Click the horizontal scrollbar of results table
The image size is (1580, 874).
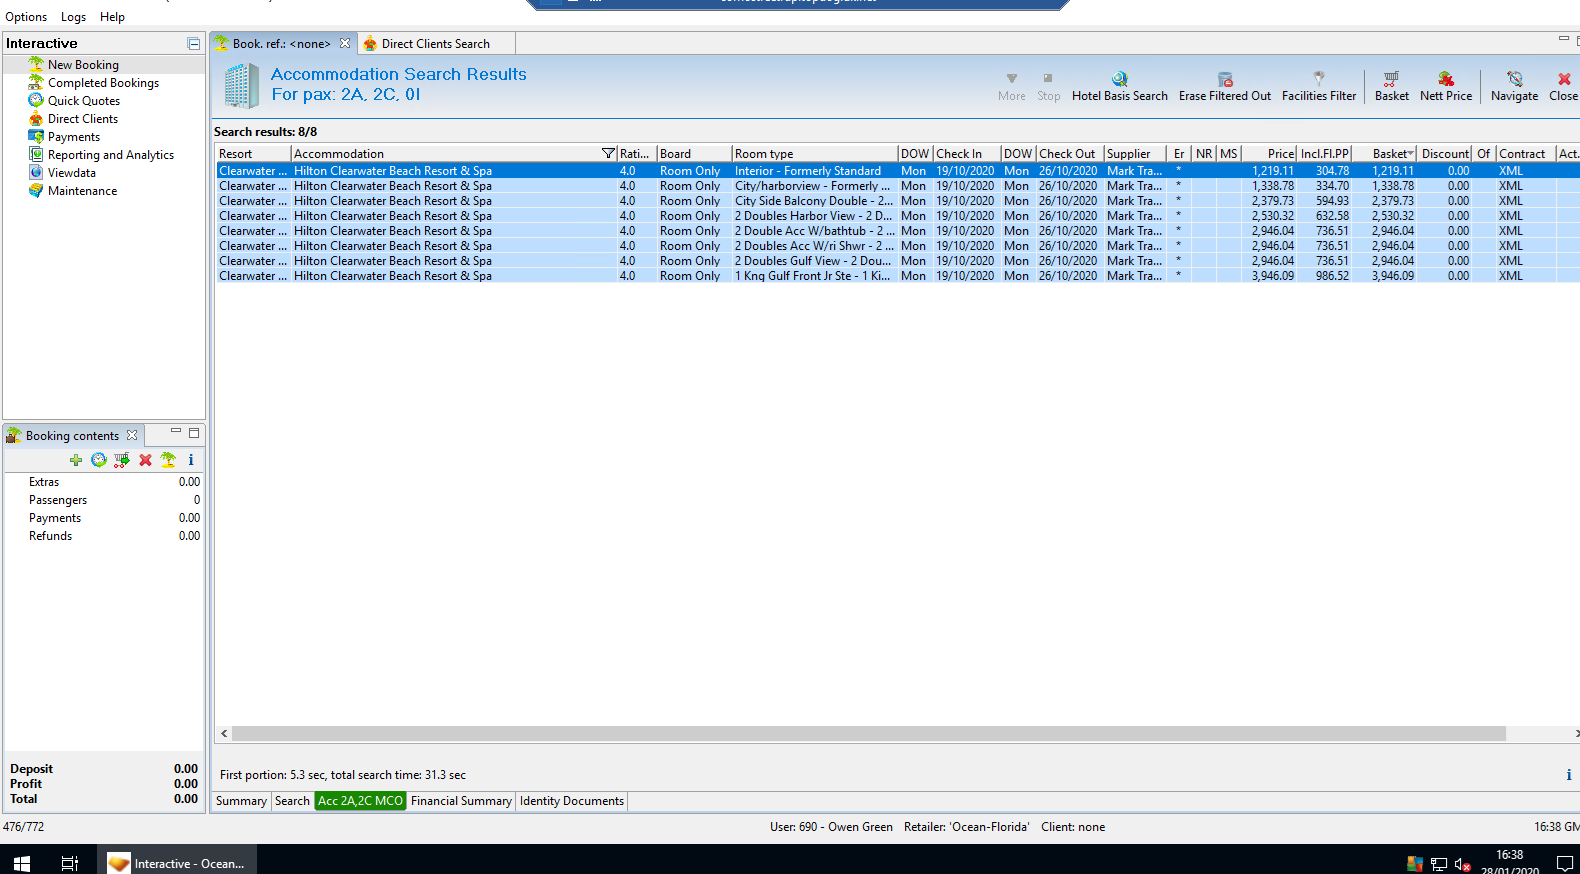click(869, 734)
